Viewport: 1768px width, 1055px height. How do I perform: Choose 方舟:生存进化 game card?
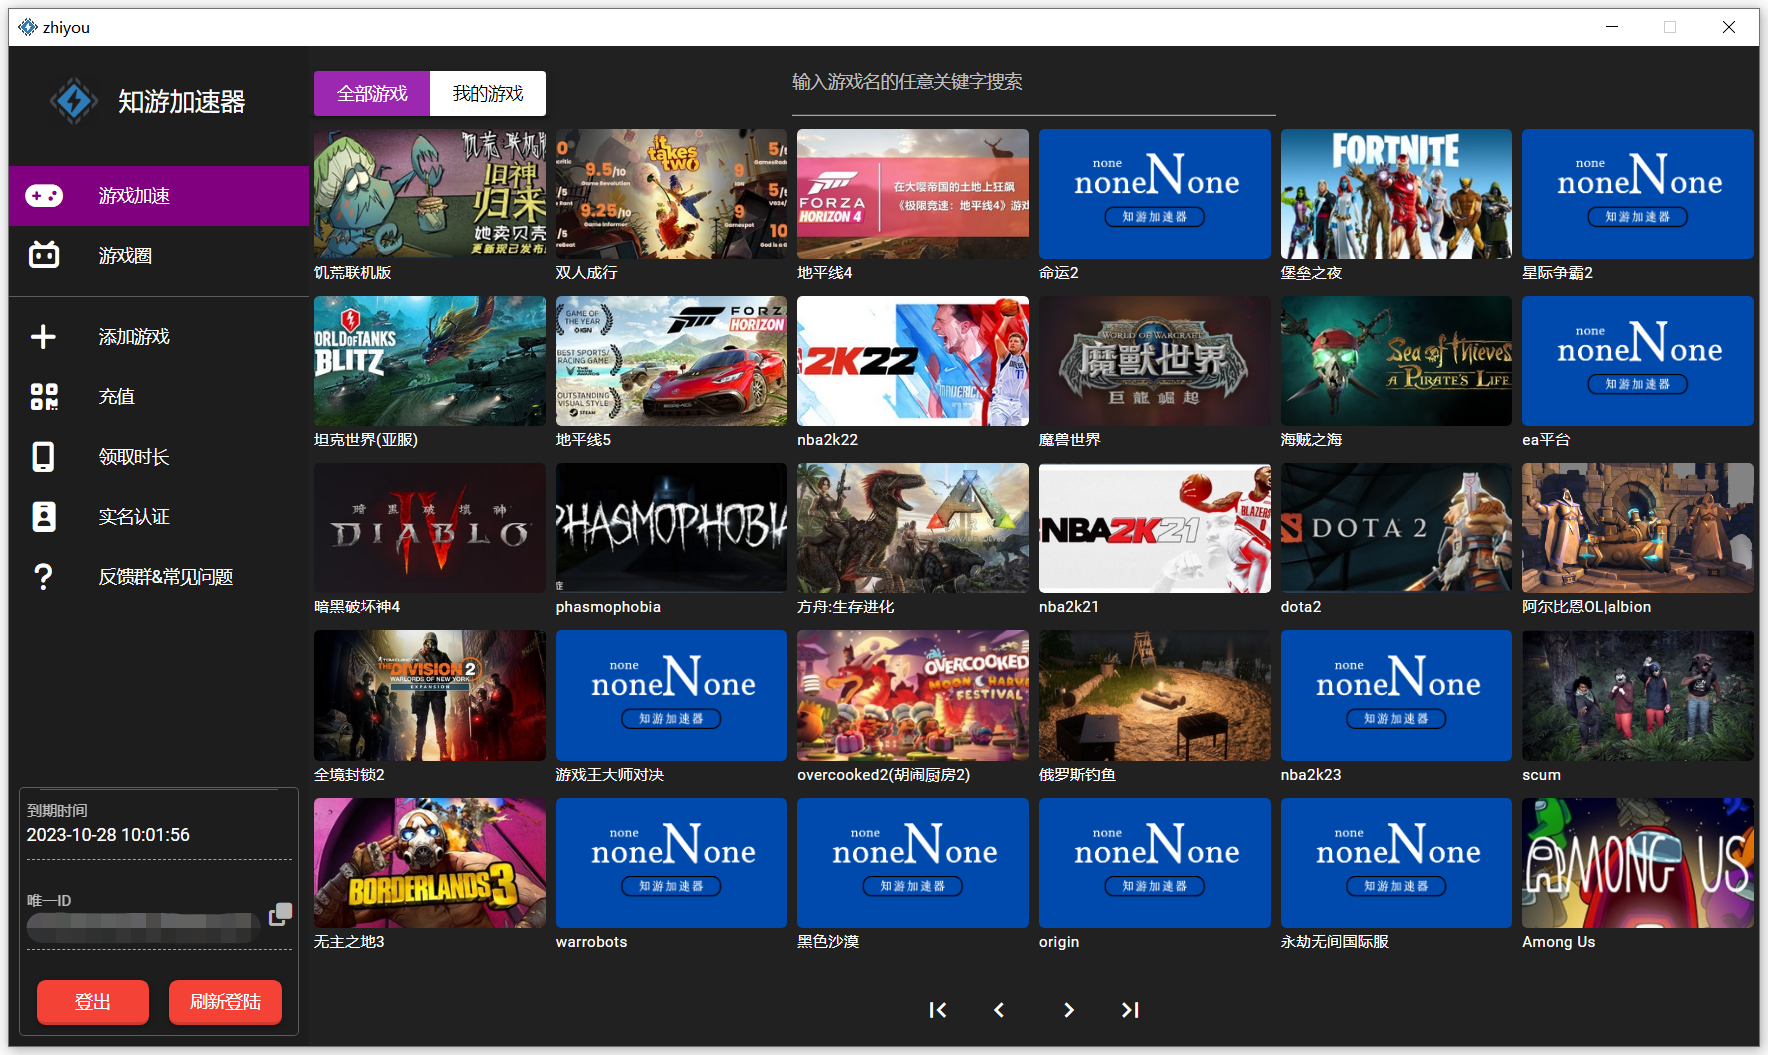coord(913,528)
